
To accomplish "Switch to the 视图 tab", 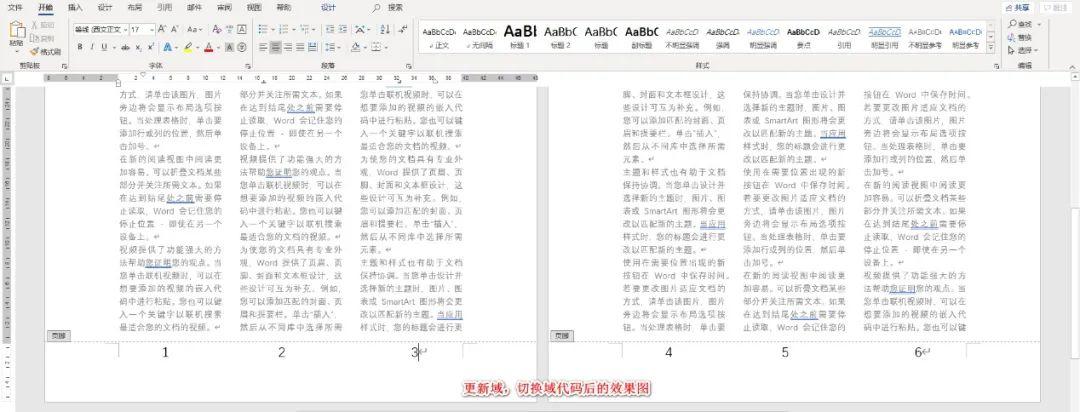I will click(x=254, y=8).
